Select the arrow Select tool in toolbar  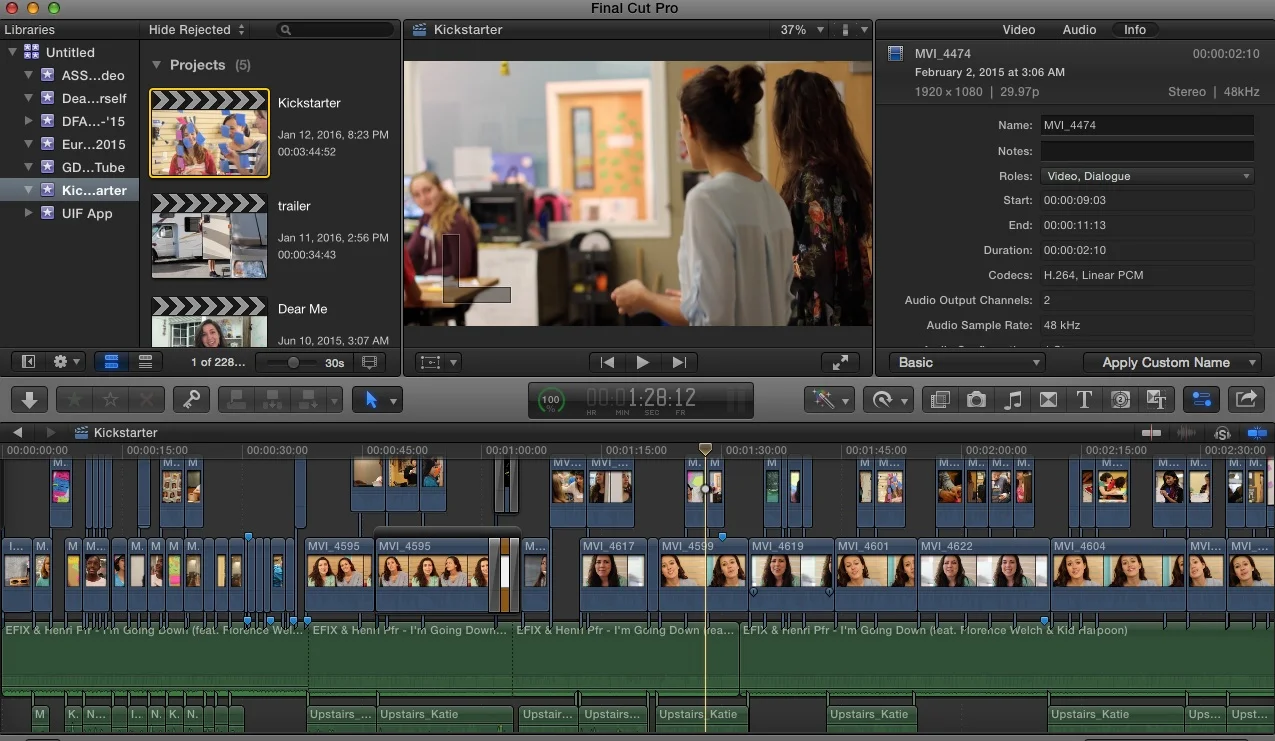pos(371,400)
